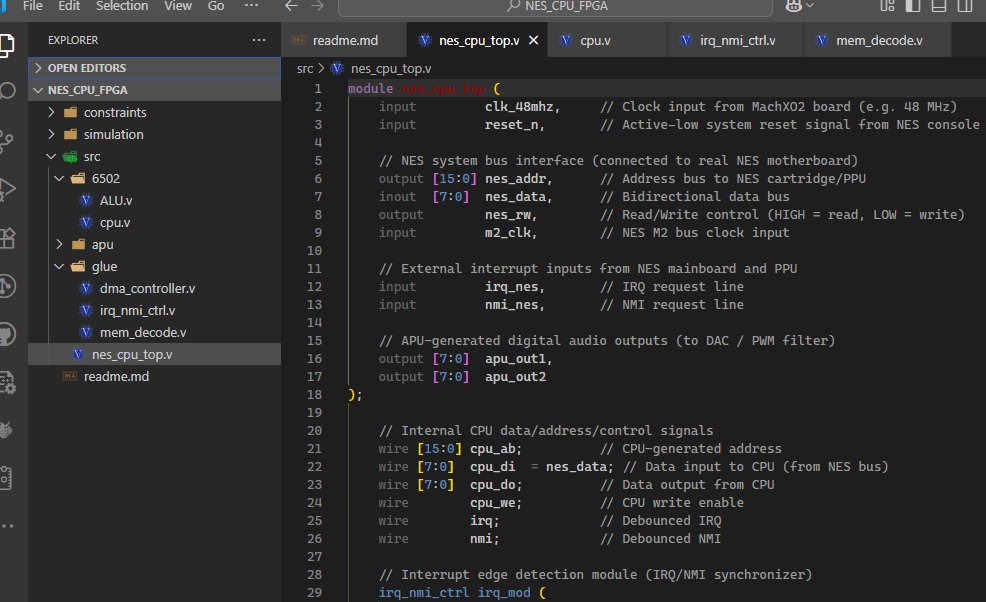
Task: Open the title bar menu overflow ellipsis
Action: pyautogui.click(x=252, y=6)
